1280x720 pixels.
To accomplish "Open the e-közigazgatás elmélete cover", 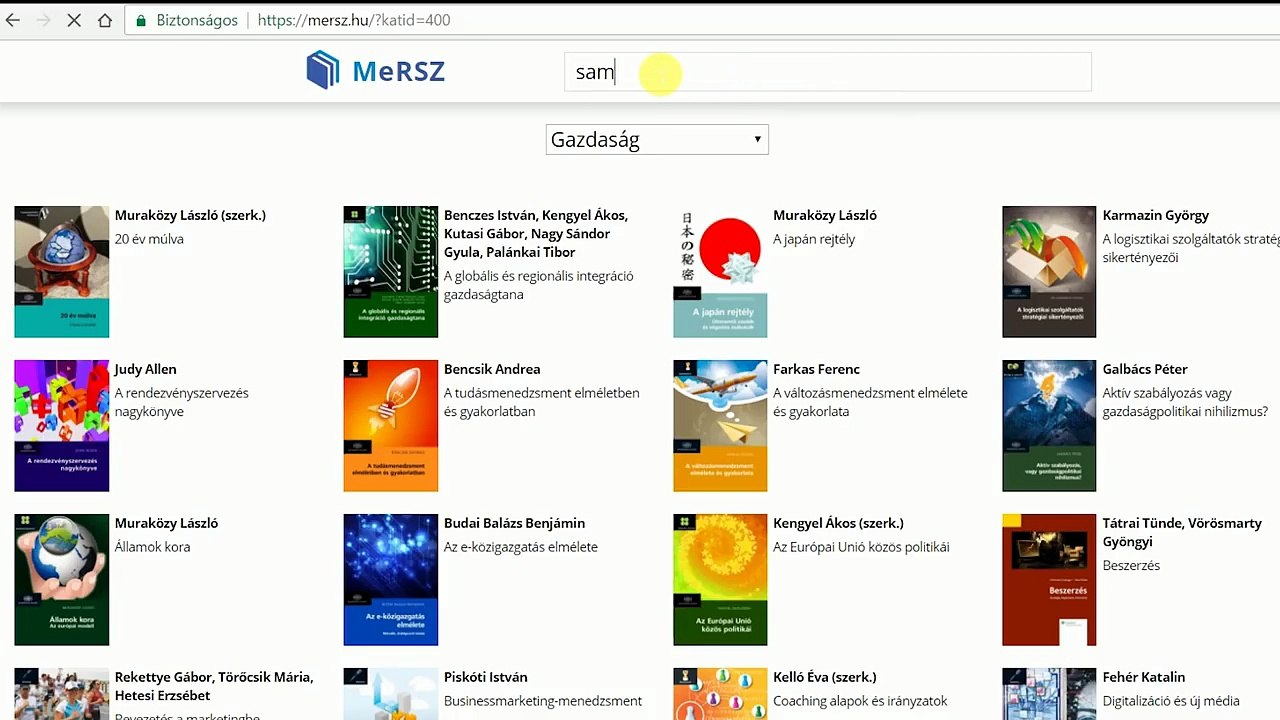I will point(390,580).
